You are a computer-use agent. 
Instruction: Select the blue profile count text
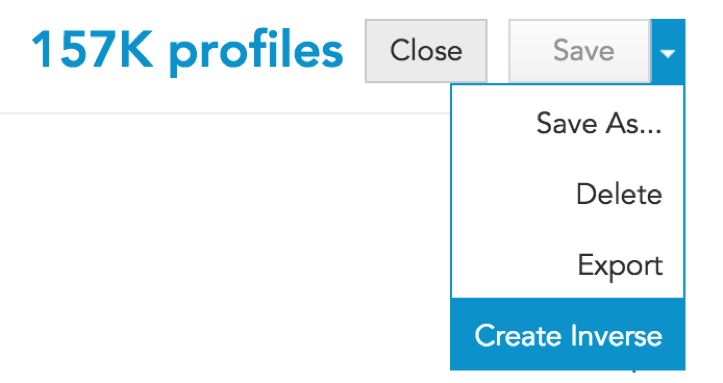click(187, 51)
